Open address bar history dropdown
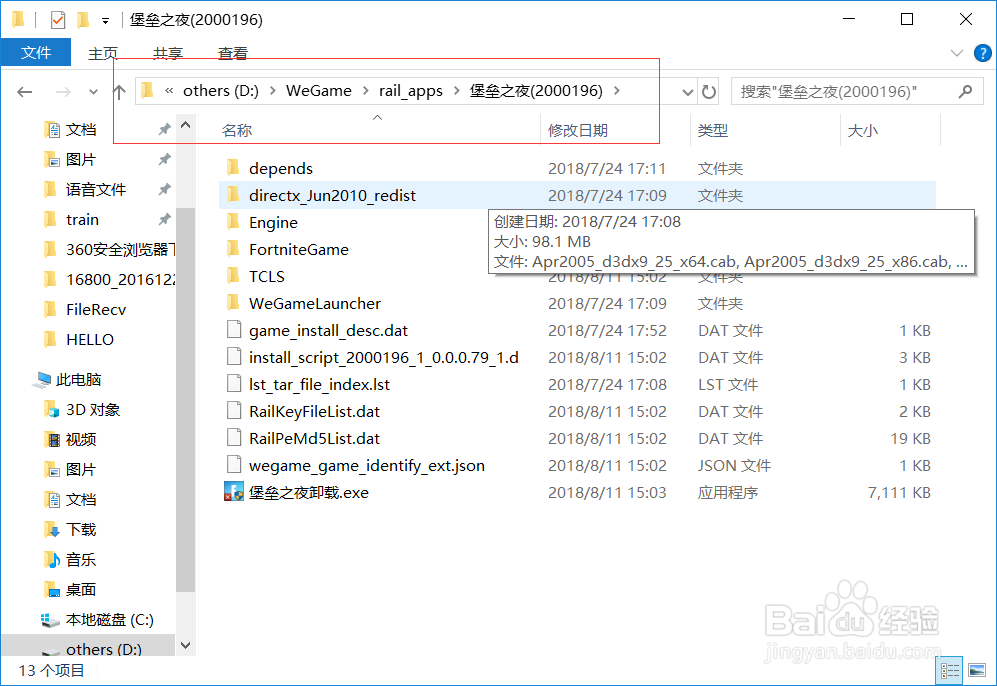Screen dimensions: 997x686 [x=687, y=92]
